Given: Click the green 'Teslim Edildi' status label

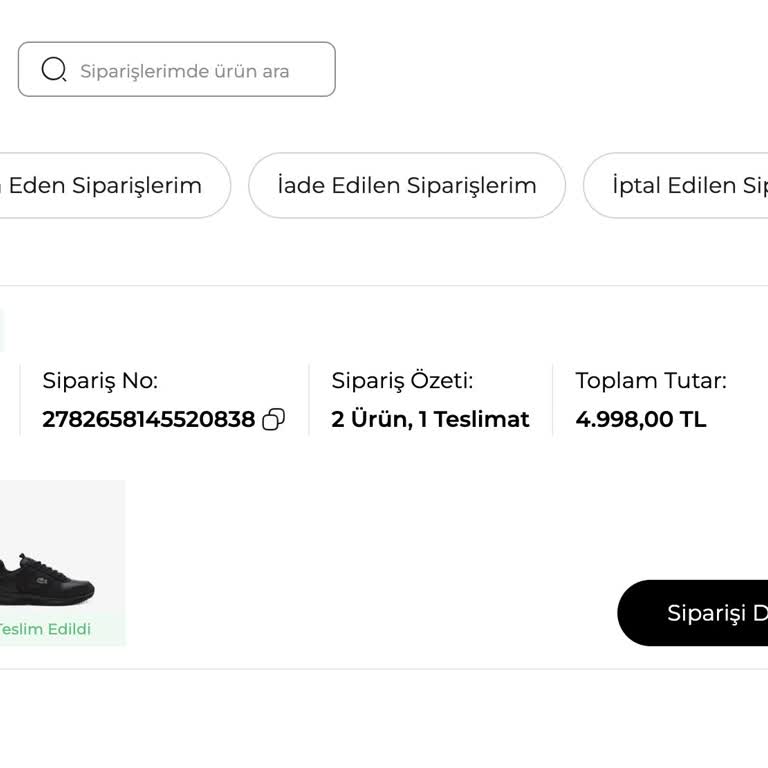Looking at the screenshot, I should click(x=44, y=629).
